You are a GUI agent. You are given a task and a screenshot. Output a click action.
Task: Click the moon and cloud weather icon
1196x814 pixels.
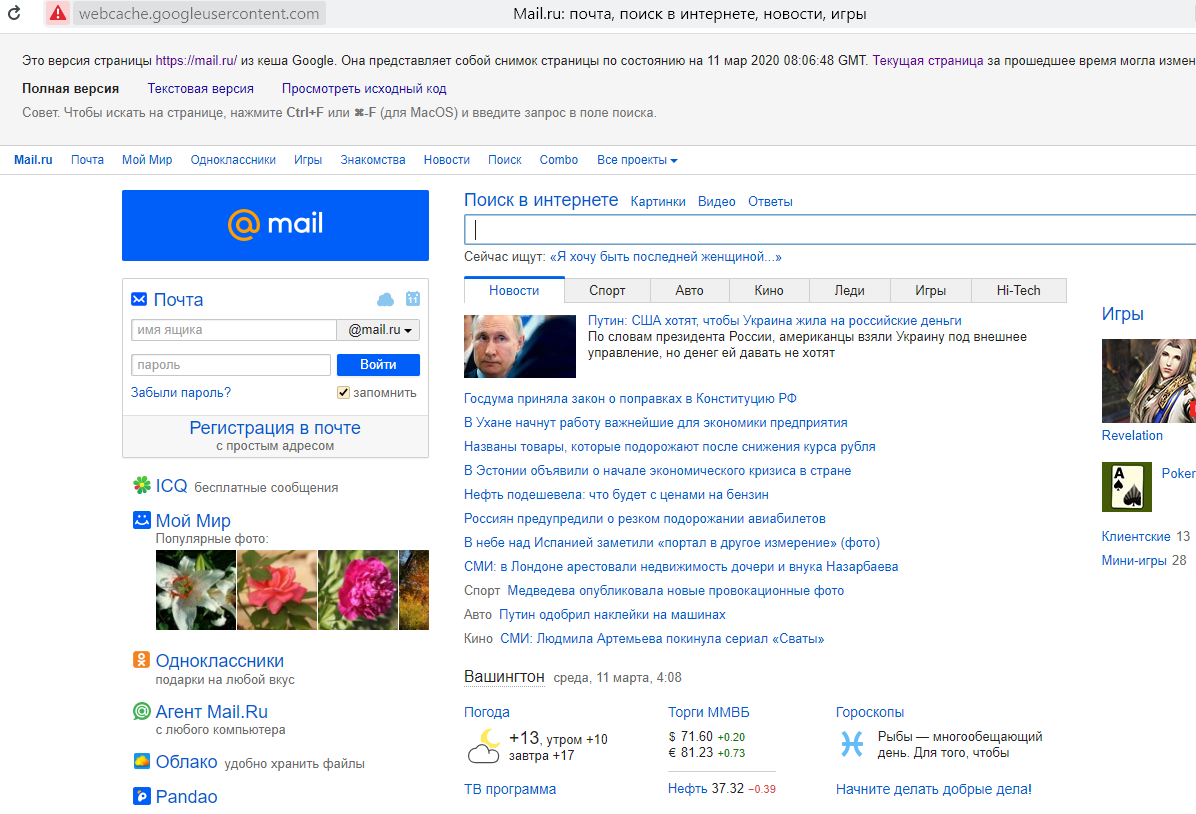(x=483, y=746)
